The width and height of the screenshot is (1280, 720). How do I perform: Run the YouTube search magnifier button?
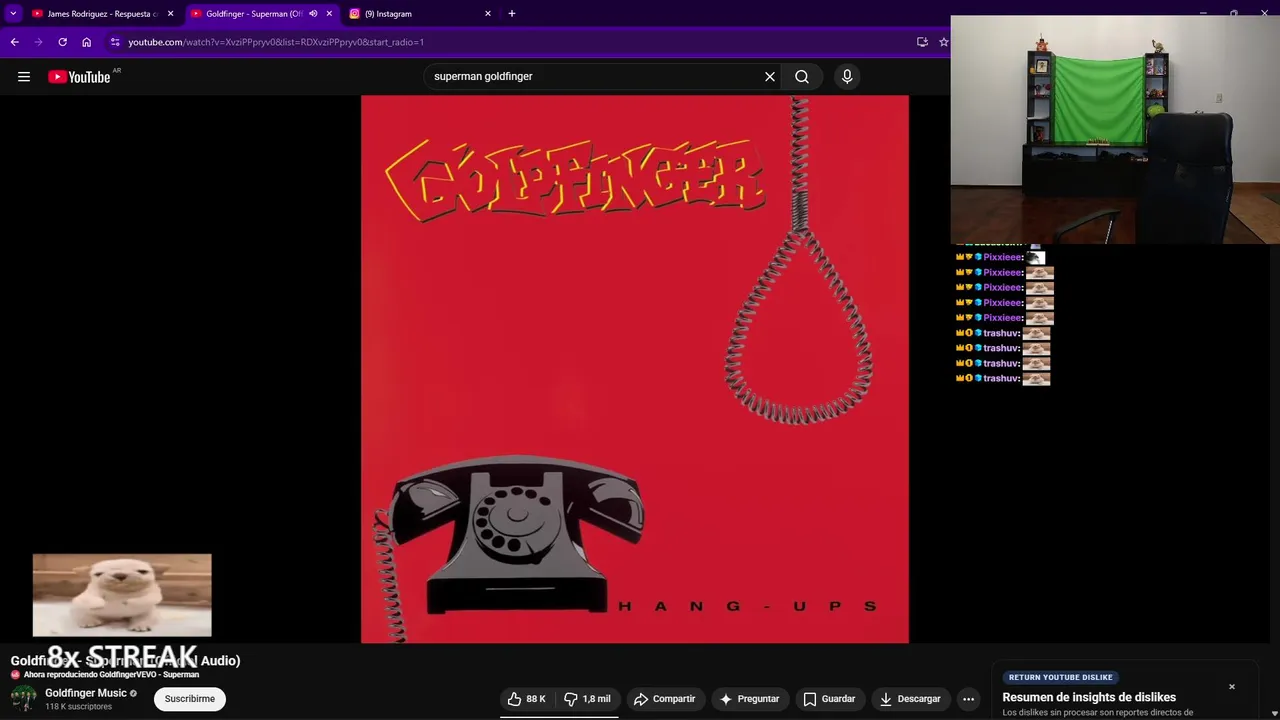802,77
